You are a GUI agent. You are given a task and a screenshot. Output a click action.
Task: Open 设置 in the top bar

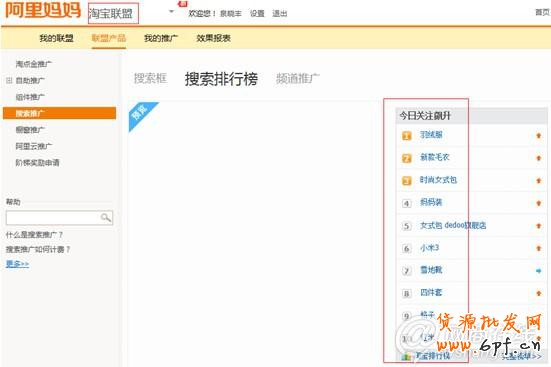pos(257,13)
